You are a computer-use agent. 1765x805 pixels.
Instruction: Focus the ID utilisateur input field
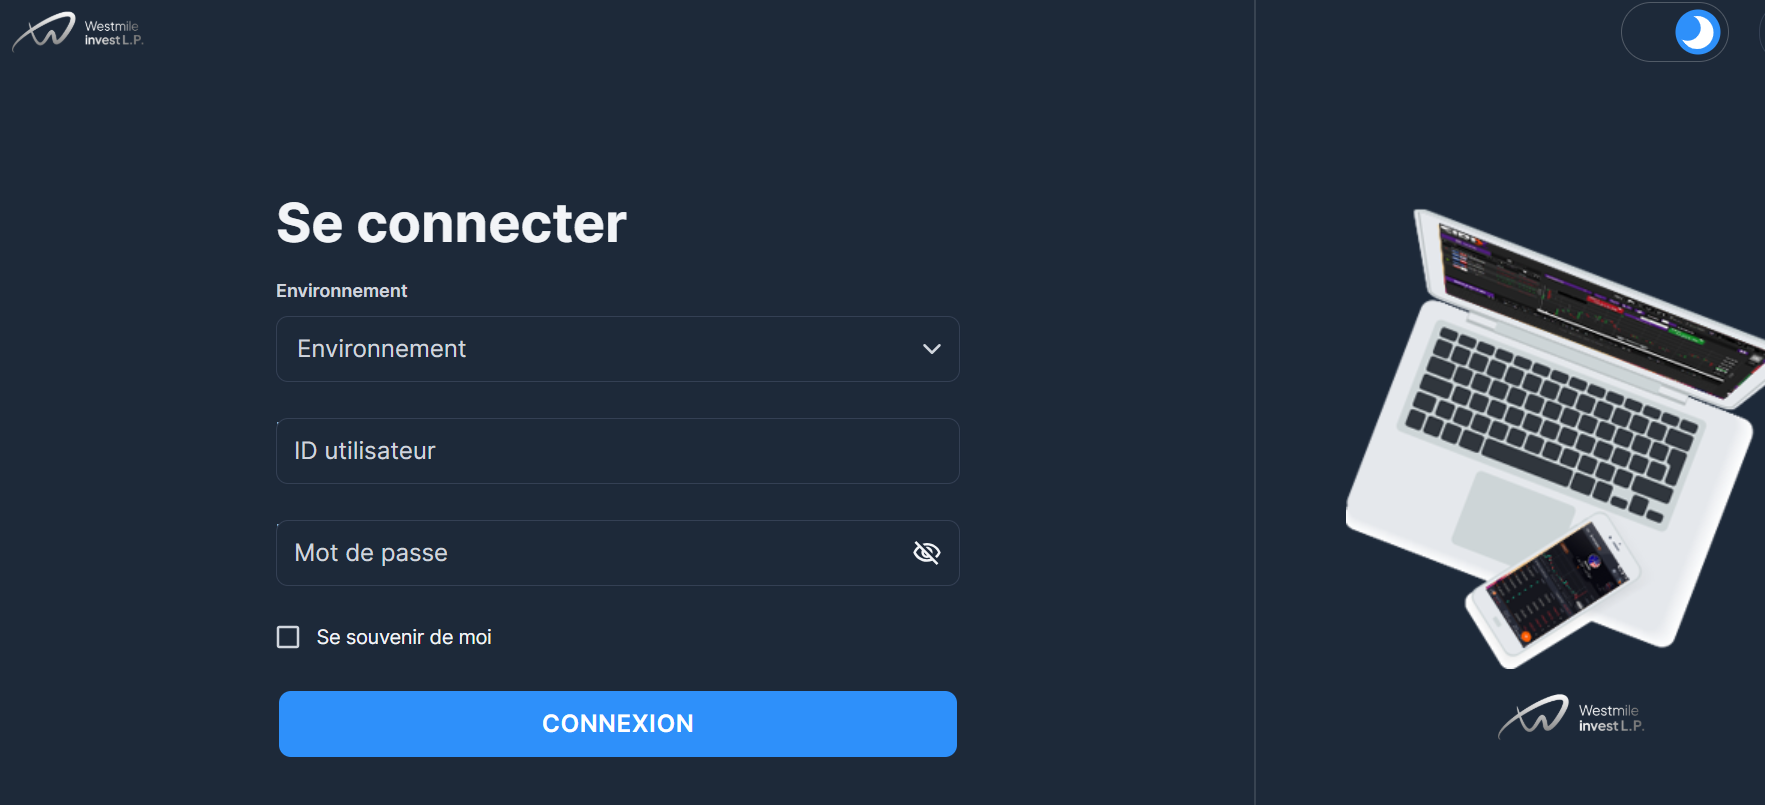tap(617, 451)
